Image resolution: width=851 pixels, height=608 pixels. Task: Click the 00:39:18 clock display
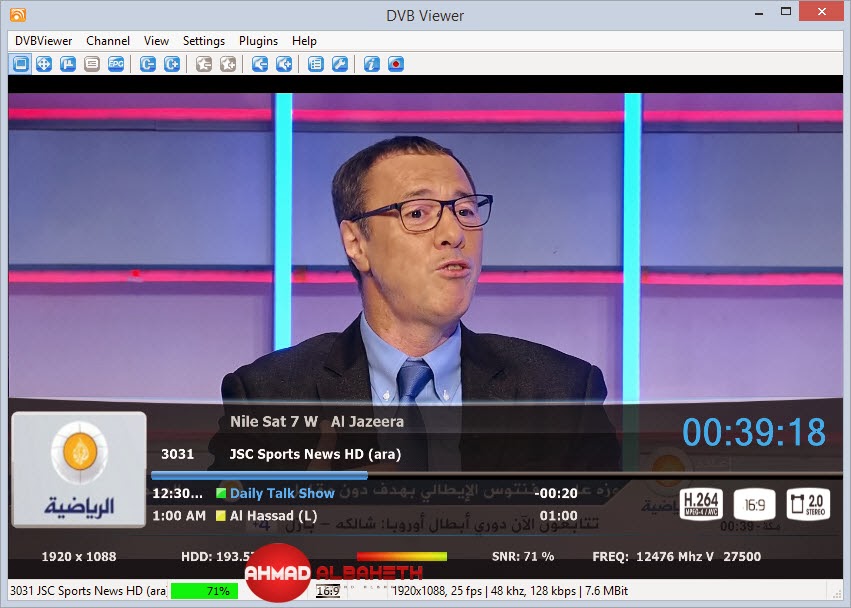point(754,432)
